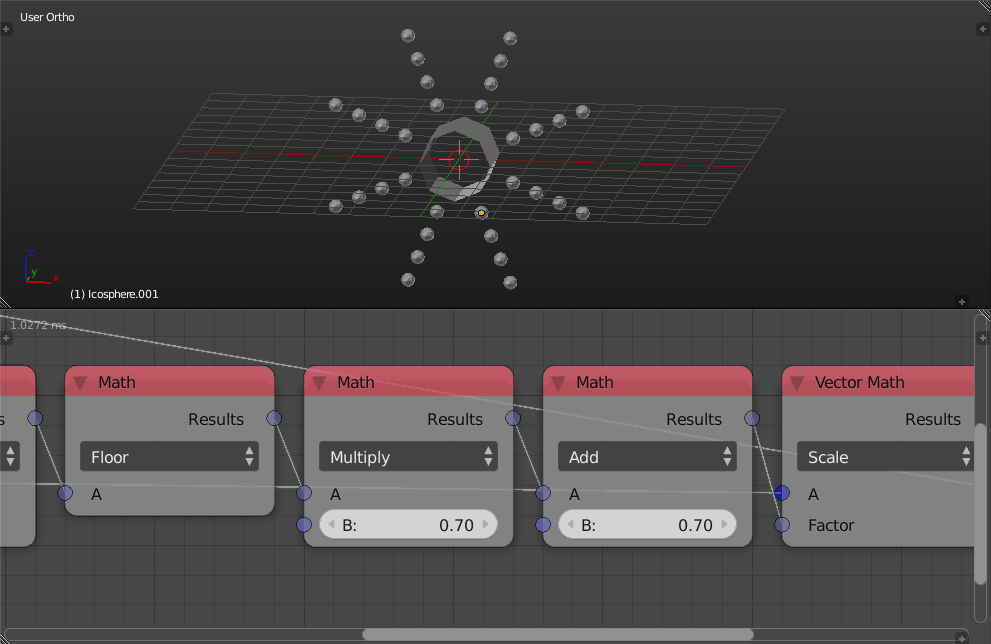The height and width of the screenshot is (644, 991).
Task: Click the plus icon in the viewport's top-left corner
Action: (6, 28)
